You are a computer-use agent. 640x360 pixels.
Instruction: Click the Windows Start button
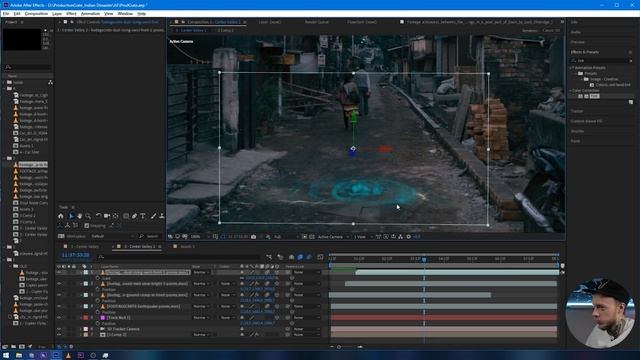[6, 356]
